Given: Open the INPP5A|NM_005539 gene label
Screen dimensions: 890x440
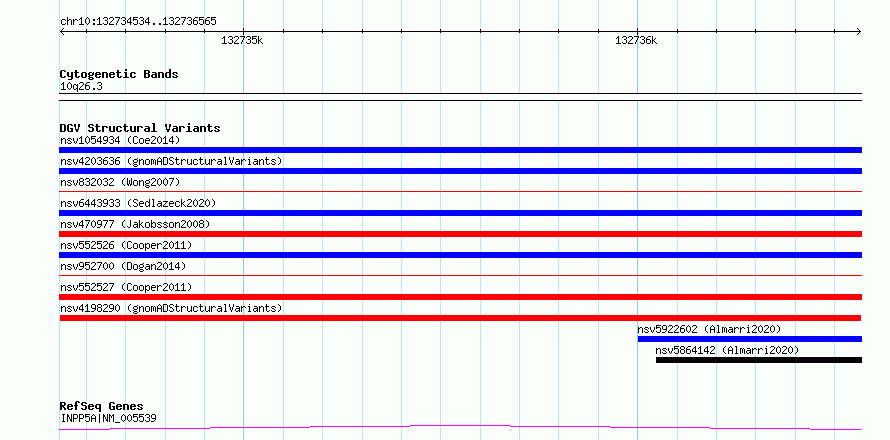Looking at the screenshot, I should [108, 419].
